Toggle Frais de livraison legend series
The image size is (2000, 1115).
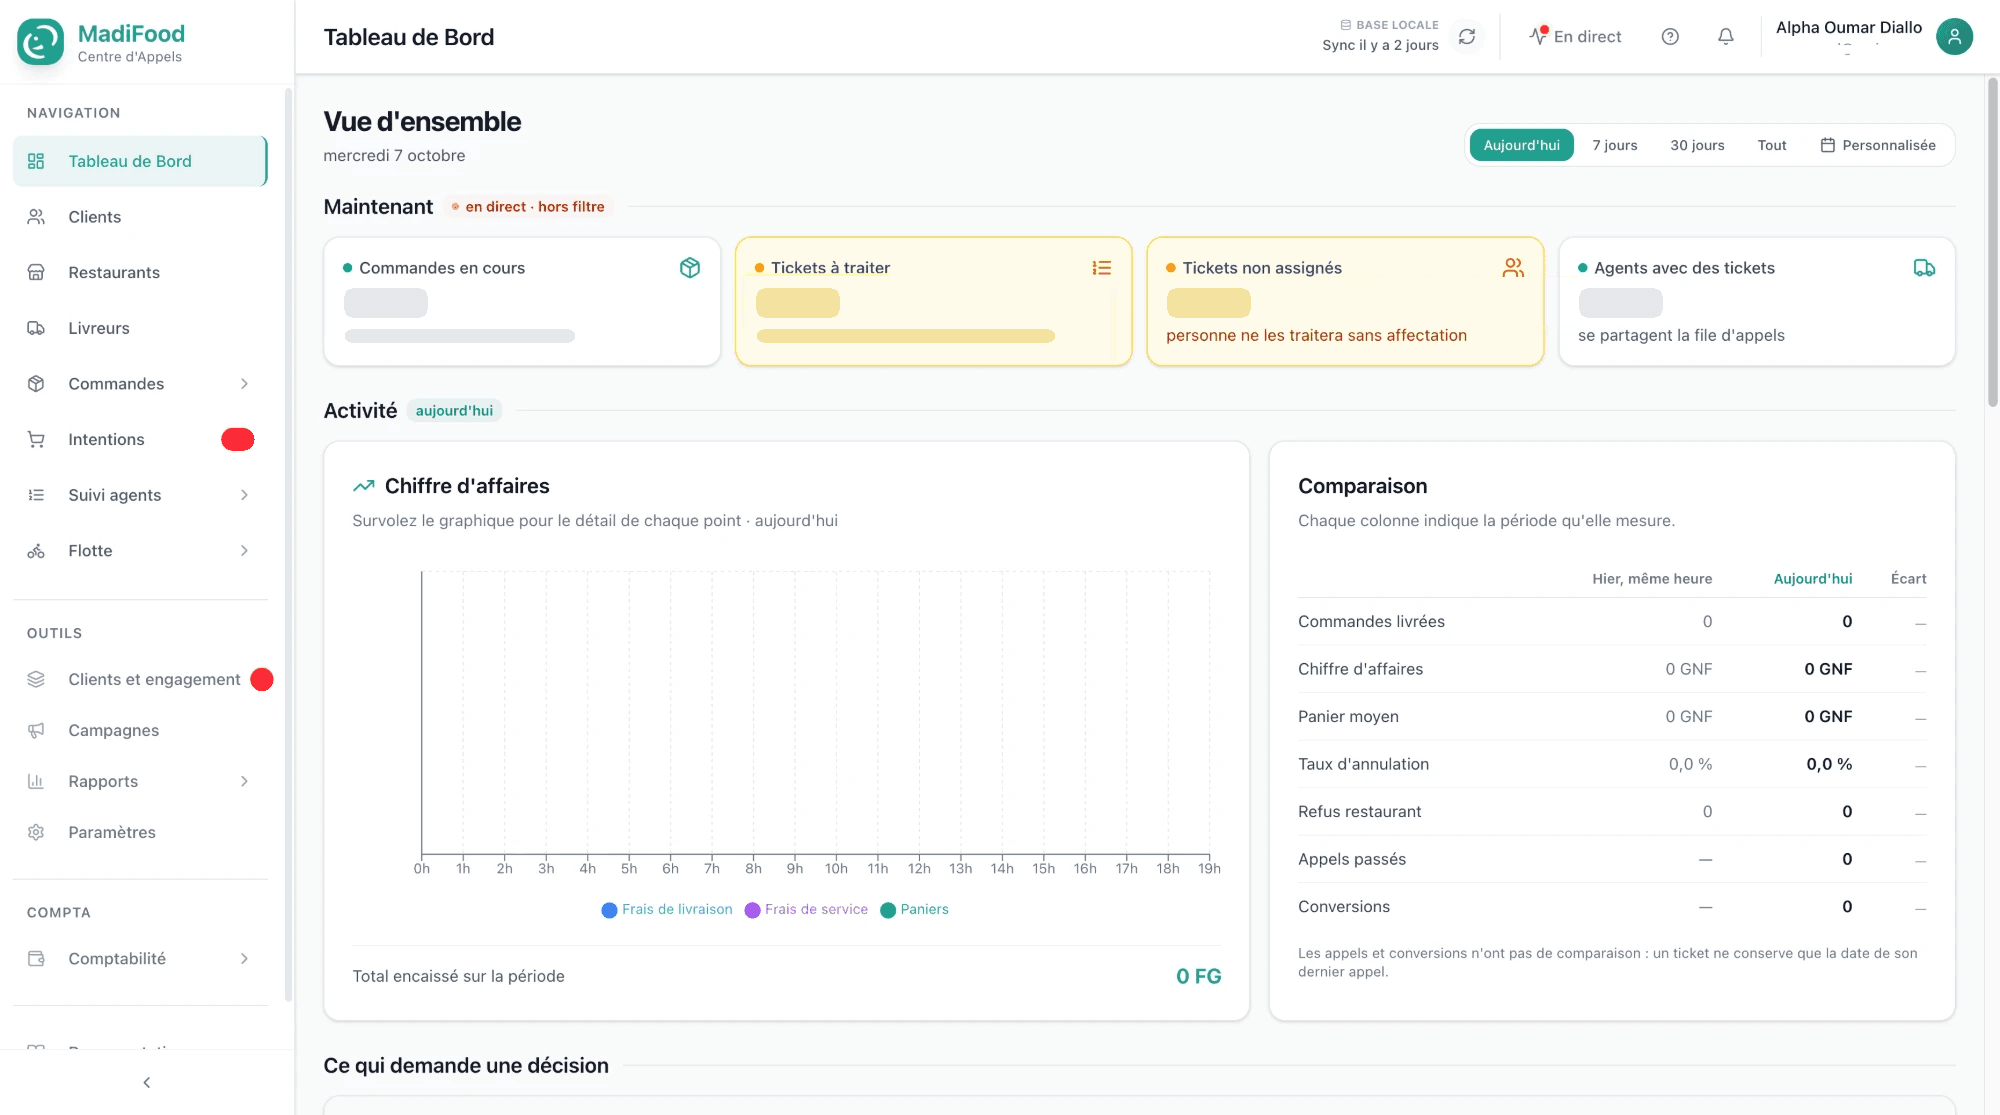click(x=667, y=910)
